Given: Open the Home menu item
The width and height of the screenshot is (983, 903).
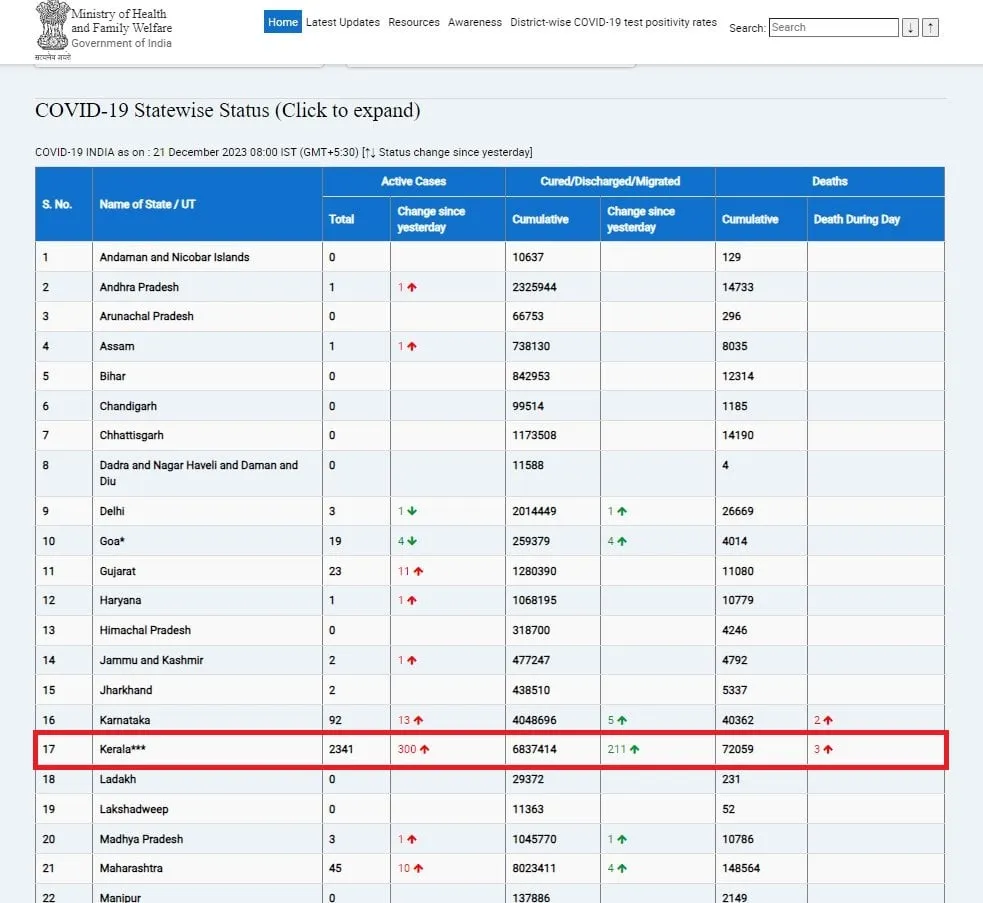Looking at the screenshot, I should [283, 22].
